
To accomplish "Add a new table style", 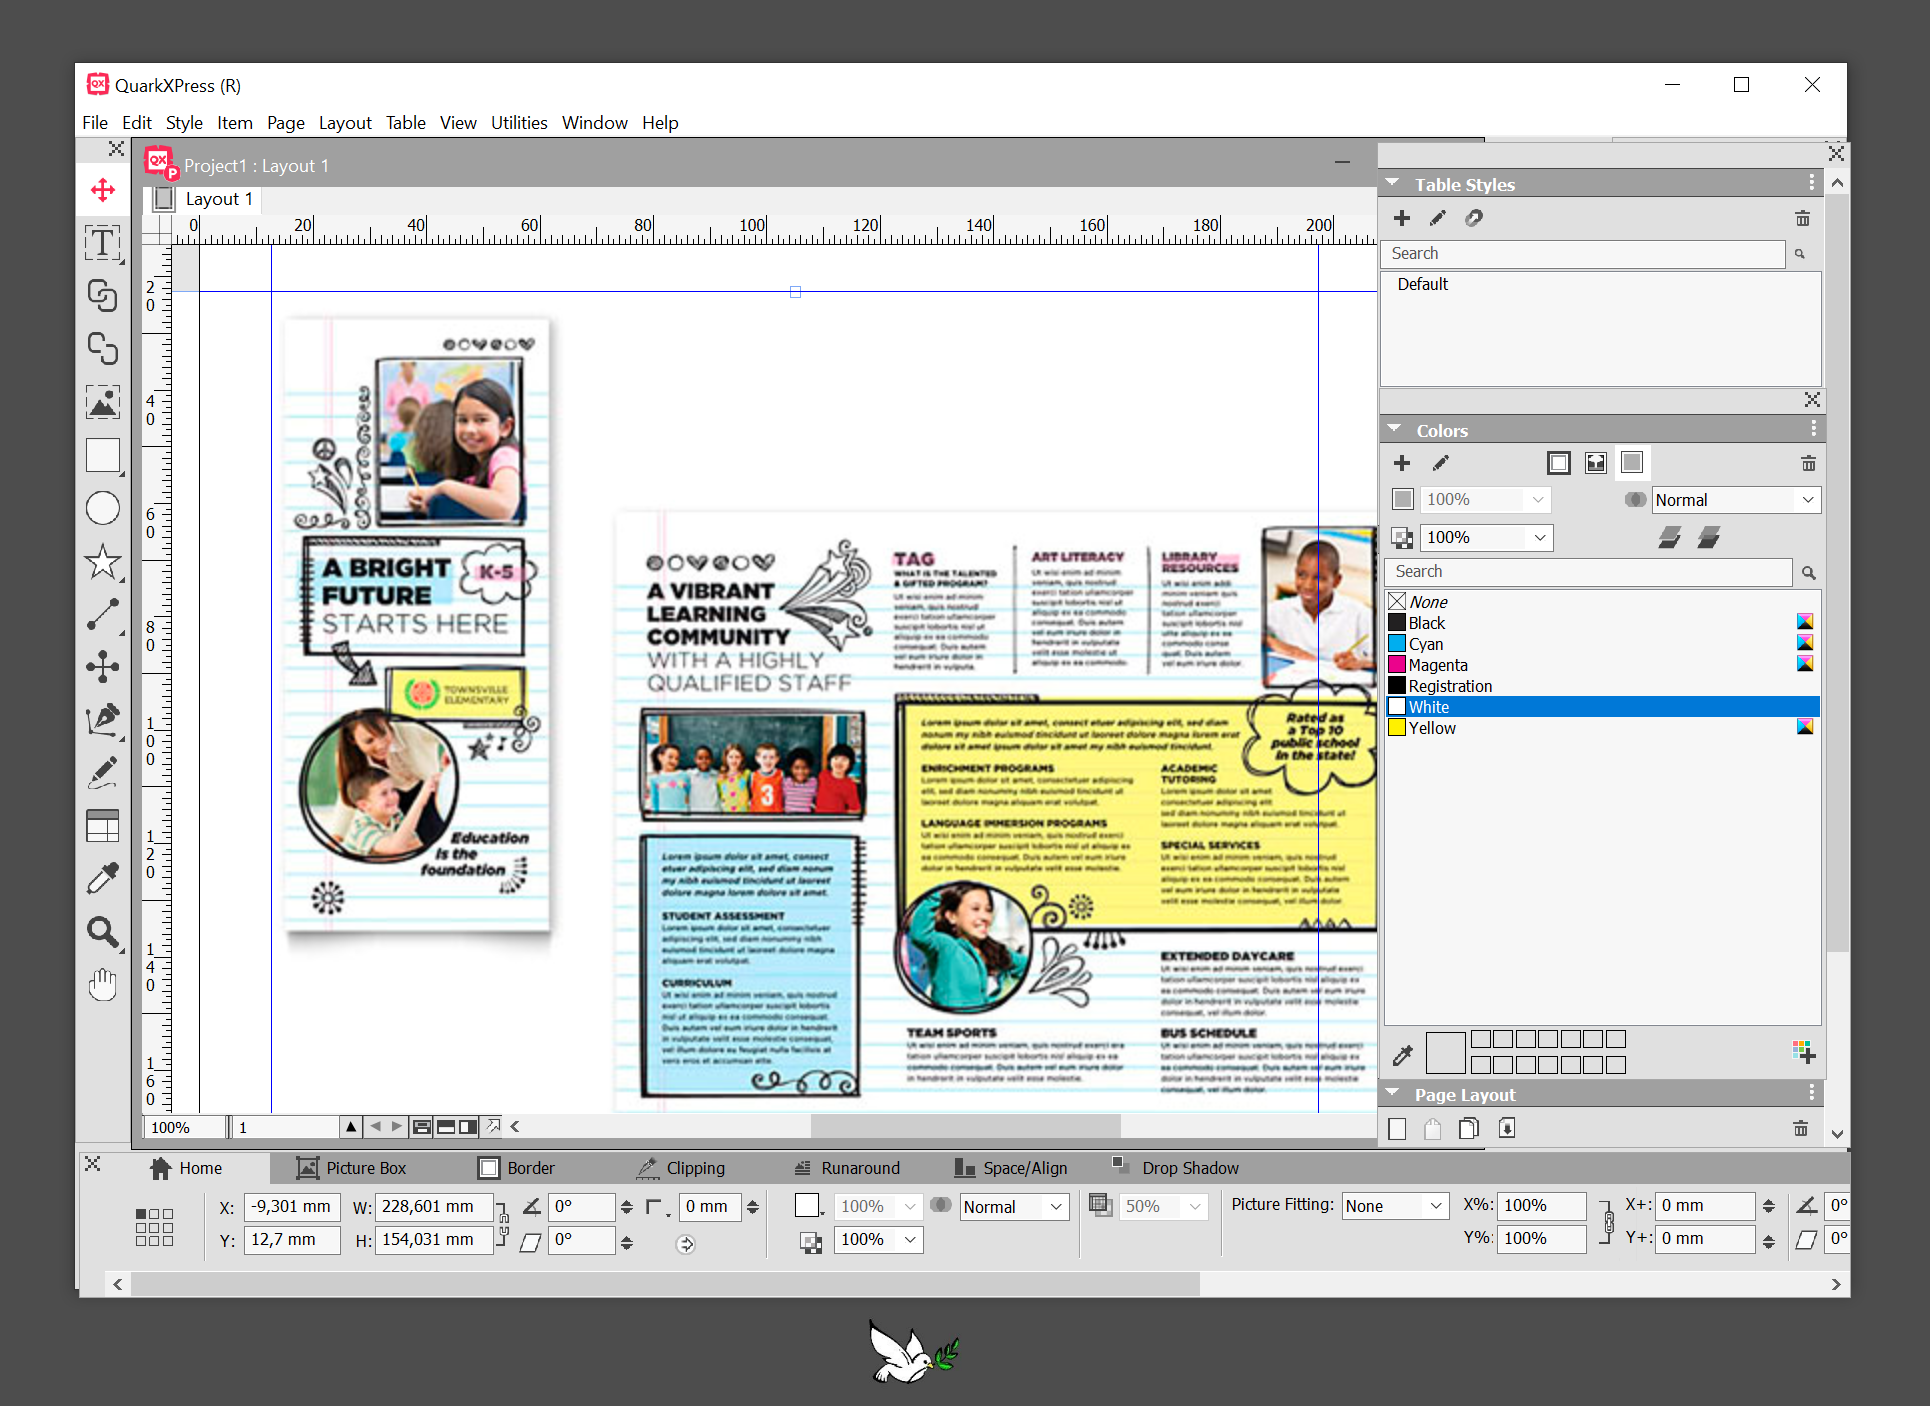I will [1401, 218].
